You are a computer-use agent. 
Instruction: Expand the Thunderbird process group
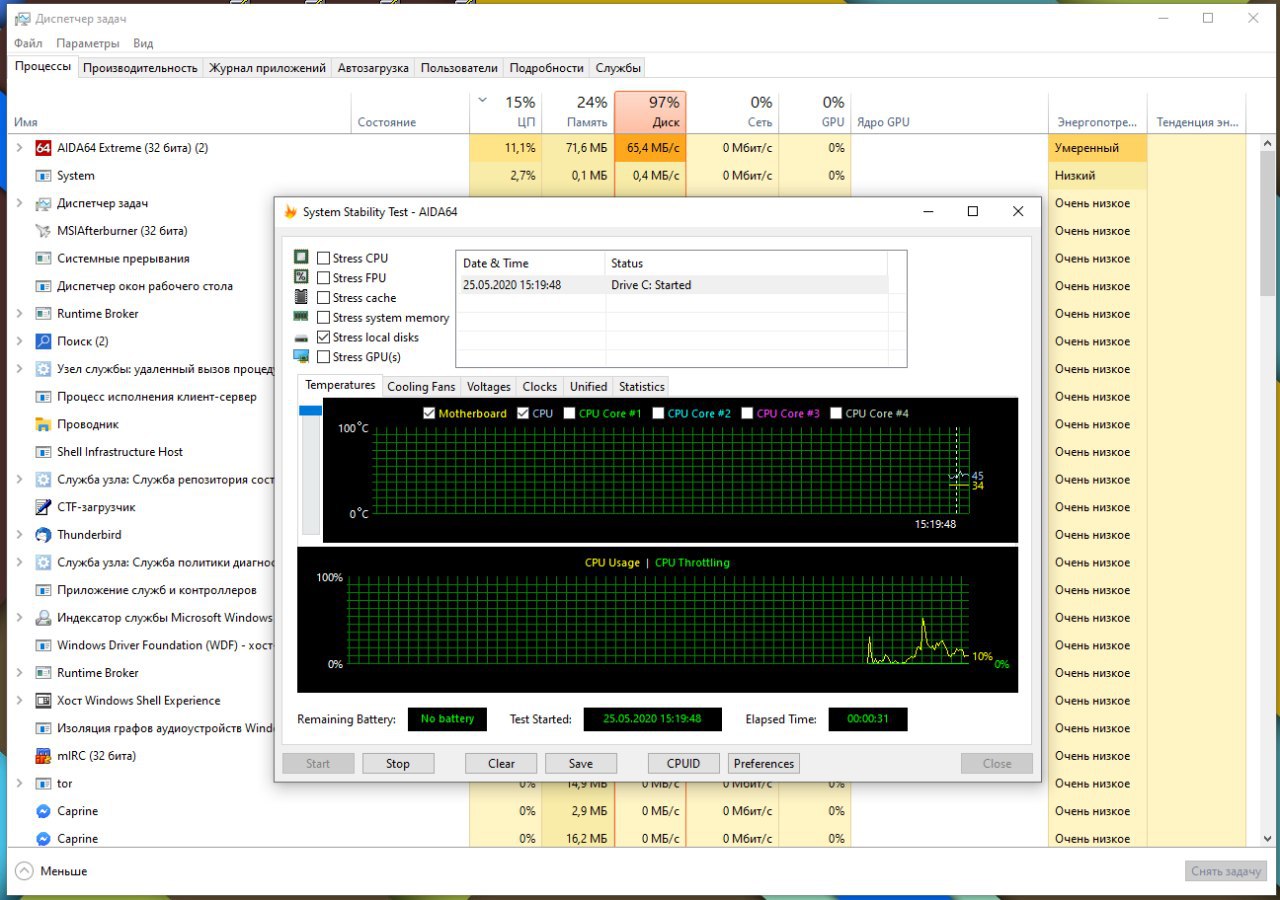(19, 535)
